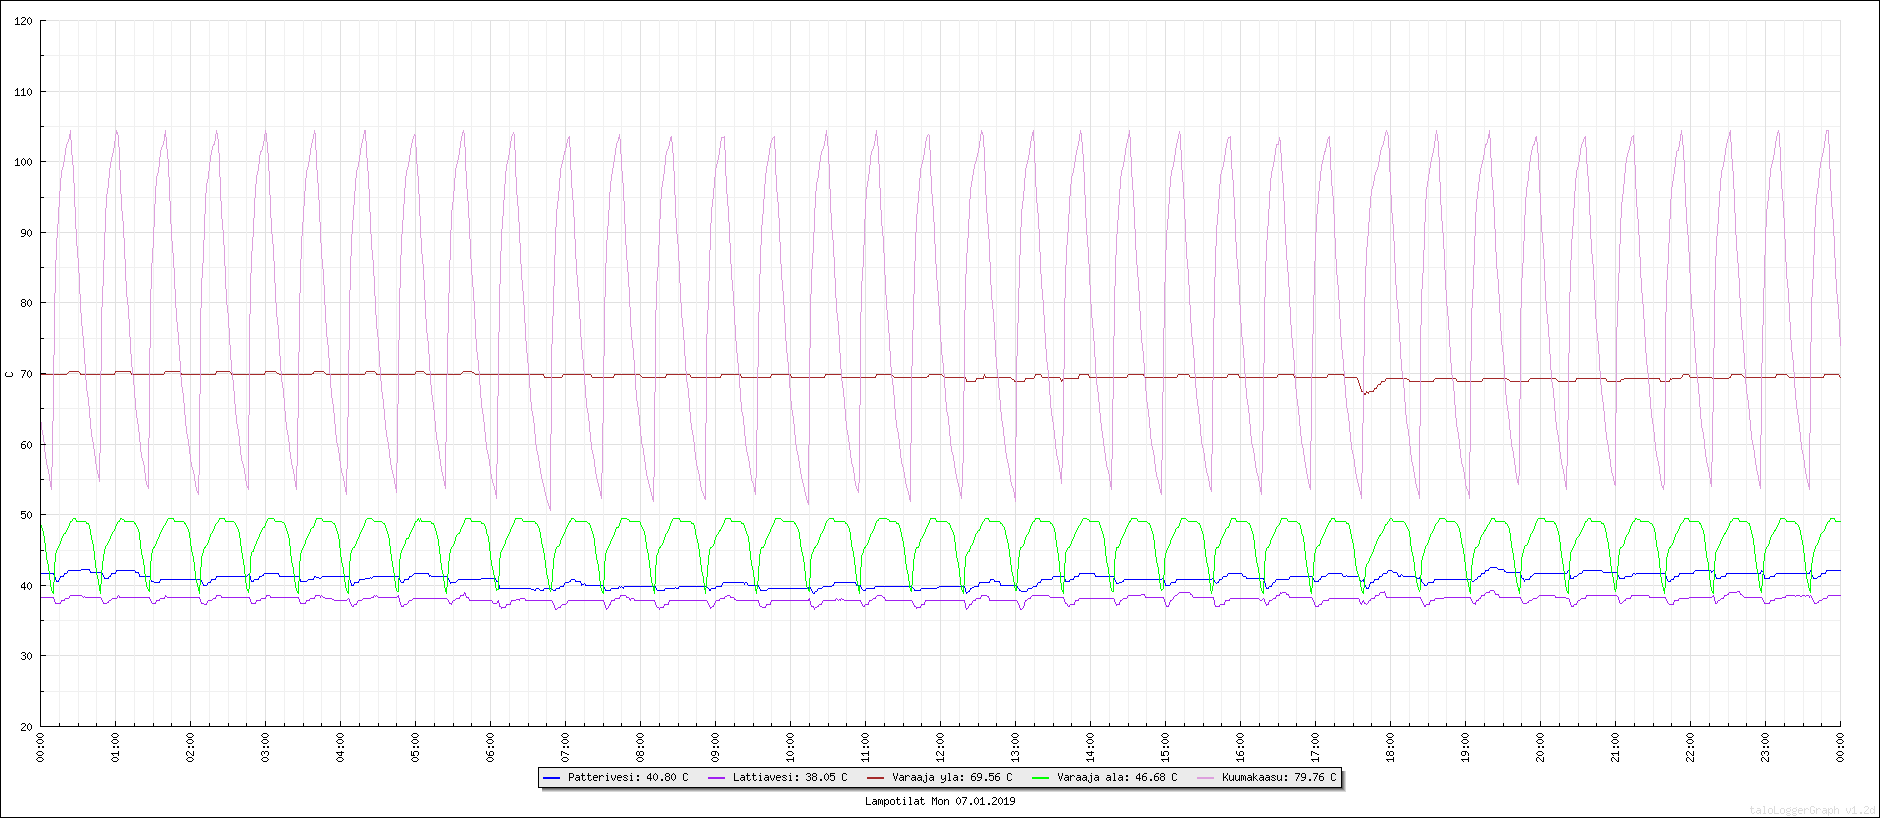Click the 70 value on the temperature axis
This screenshot has width=1880, height=818.
tap(26, 374)
